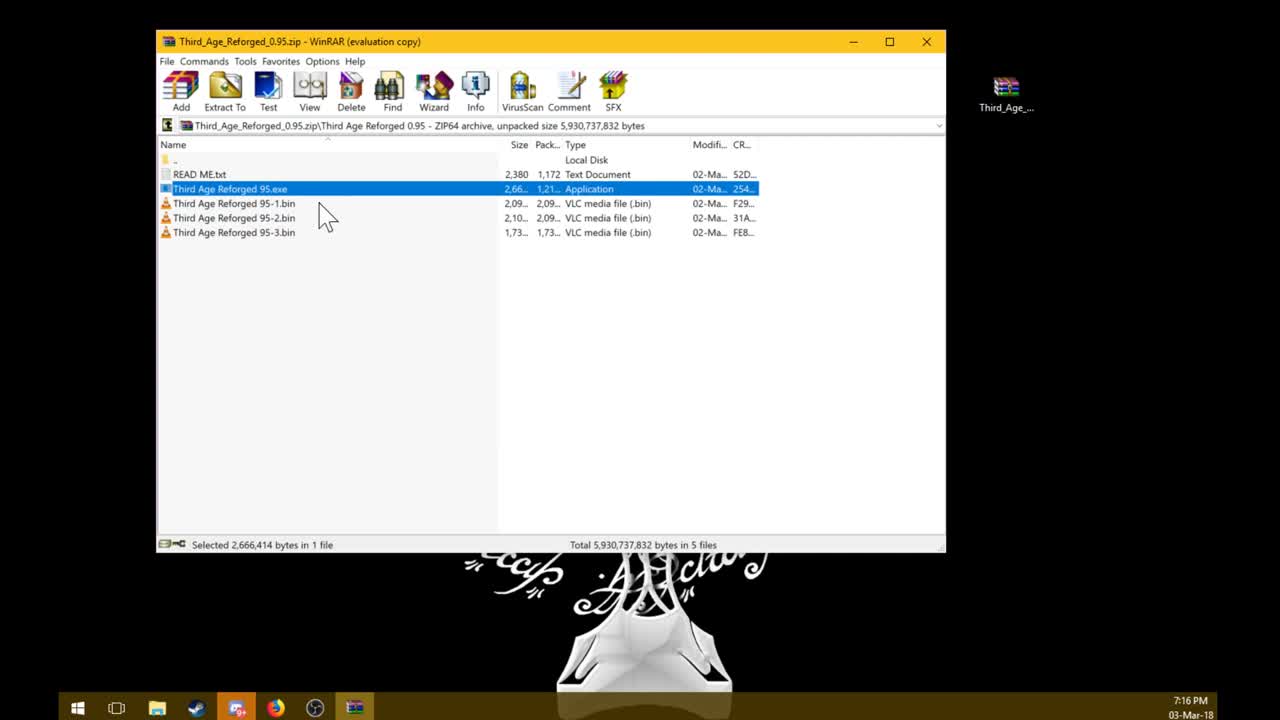Launch the Wizard tool
1280x720 pixels.
[434, 90]
